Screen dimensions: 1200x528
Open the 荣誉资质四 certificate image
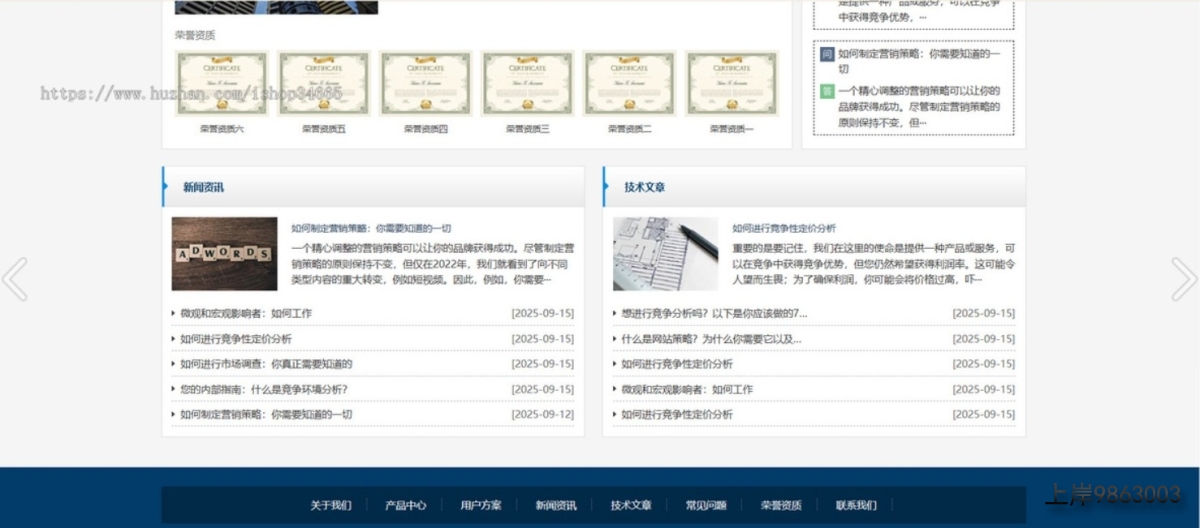(426, 83)
